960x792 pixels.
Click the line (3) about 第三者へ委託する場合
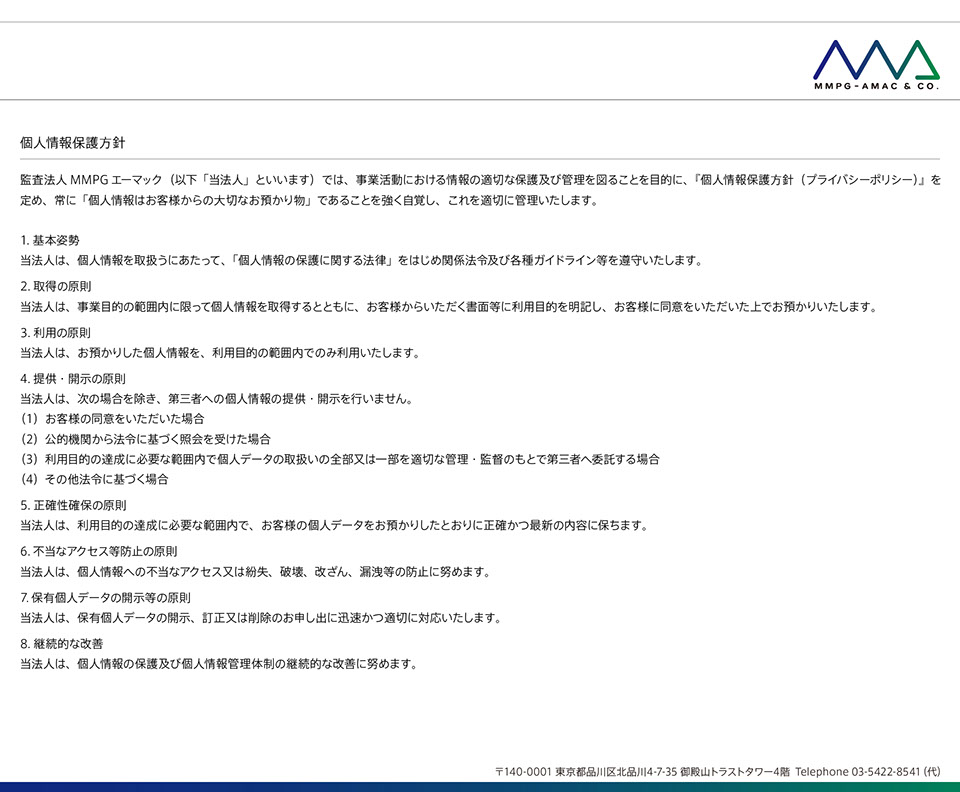tap(340, 460)
